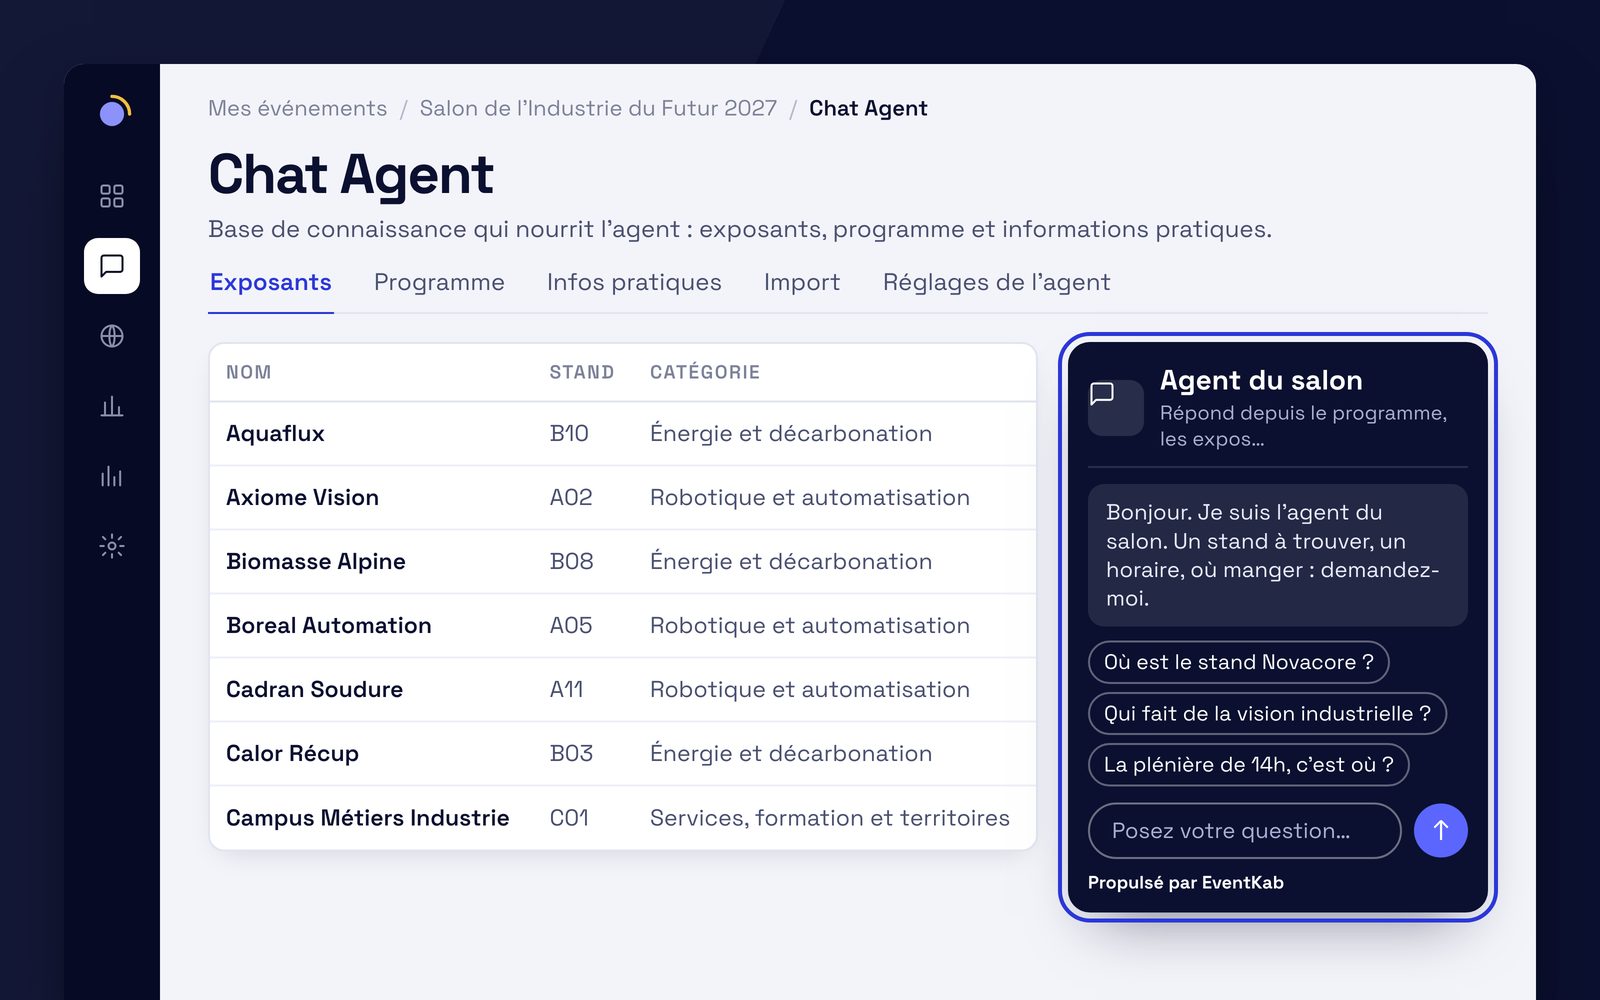This screenshot has width=1600, height=1000.
Task: Open the globe icon in sidebar
Action: [x=112, y=336]
